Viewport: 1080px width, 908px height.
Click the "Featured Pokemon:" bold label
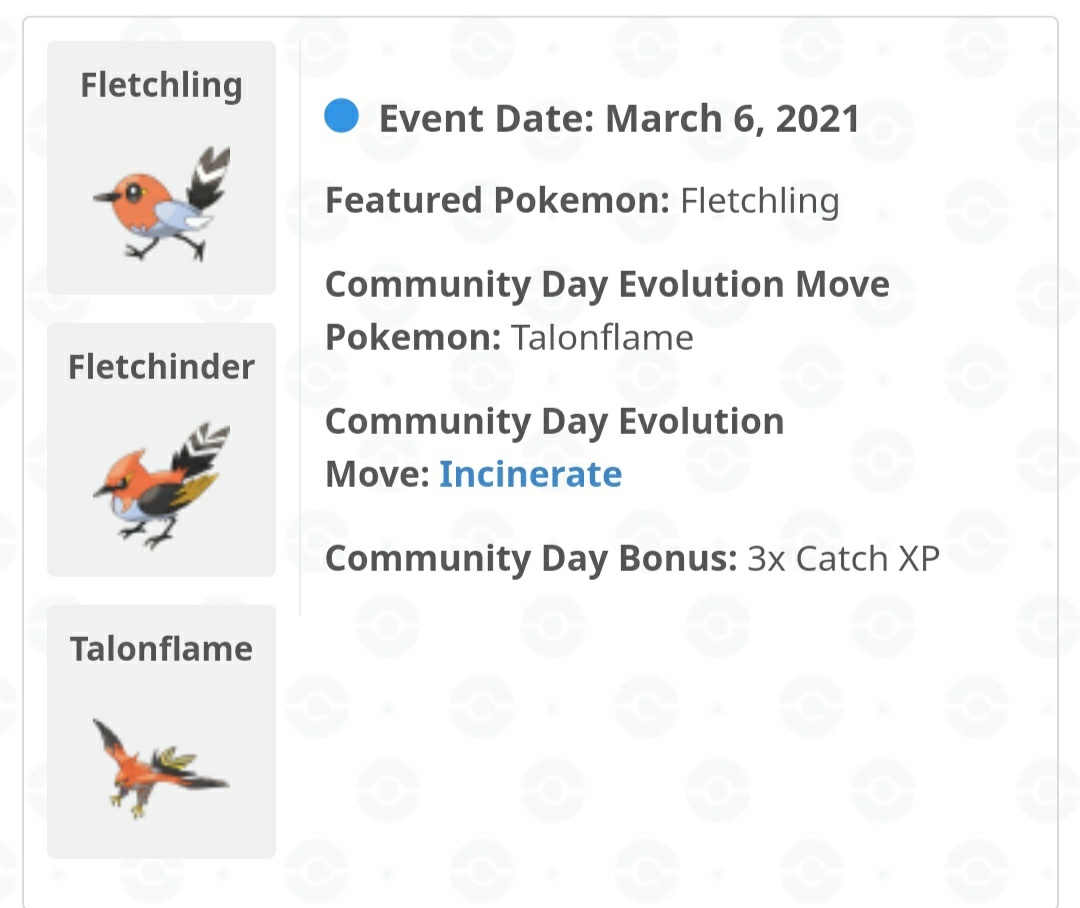coord(497,201)
